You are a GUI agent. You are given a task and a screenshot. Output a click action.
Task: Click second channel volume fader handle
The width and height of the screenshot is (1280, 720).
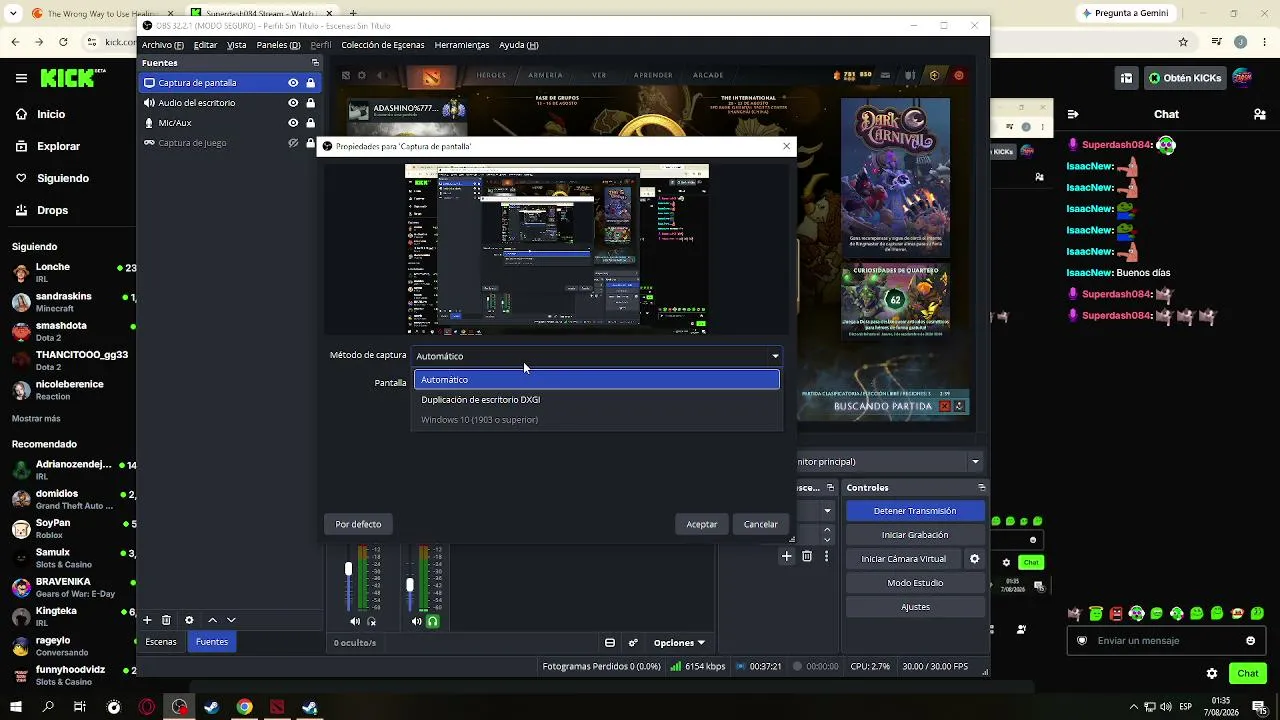[x=410, y=584]
